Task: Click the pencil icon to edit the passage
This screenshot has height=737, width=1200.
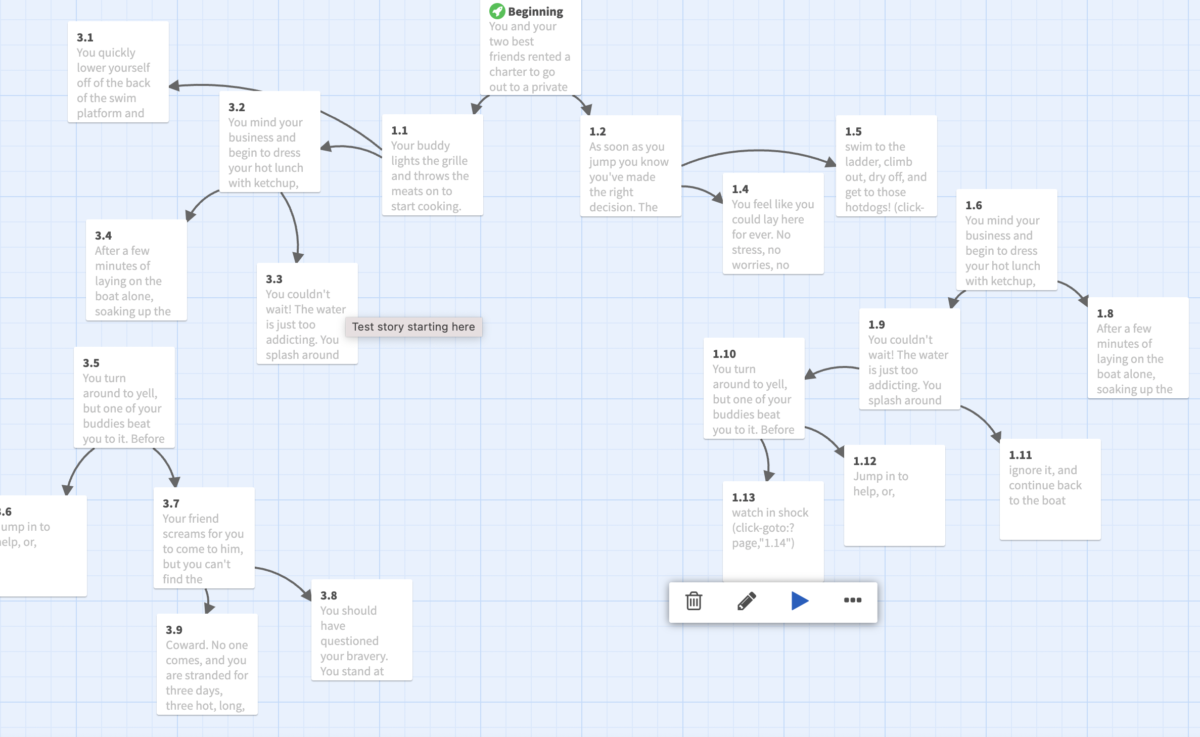Action: click(x=746, y=601)
